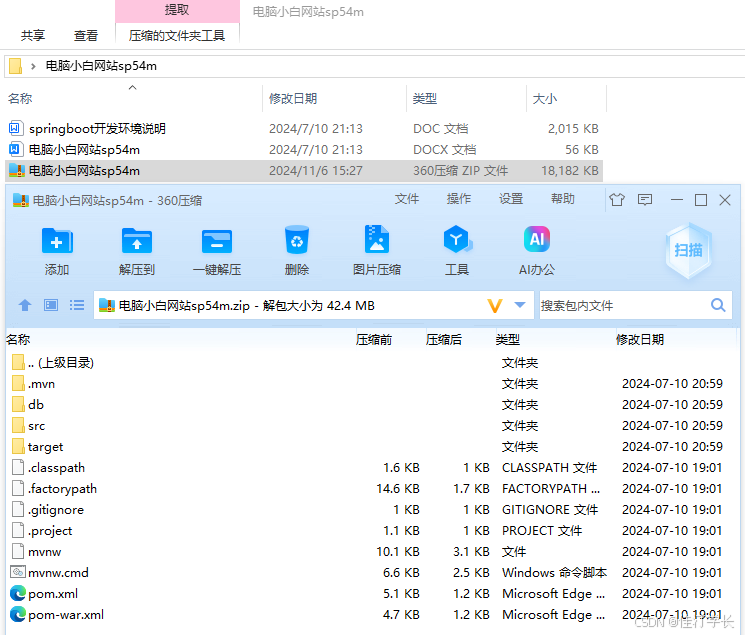Switch to the icon view mode button

(51, 305)
